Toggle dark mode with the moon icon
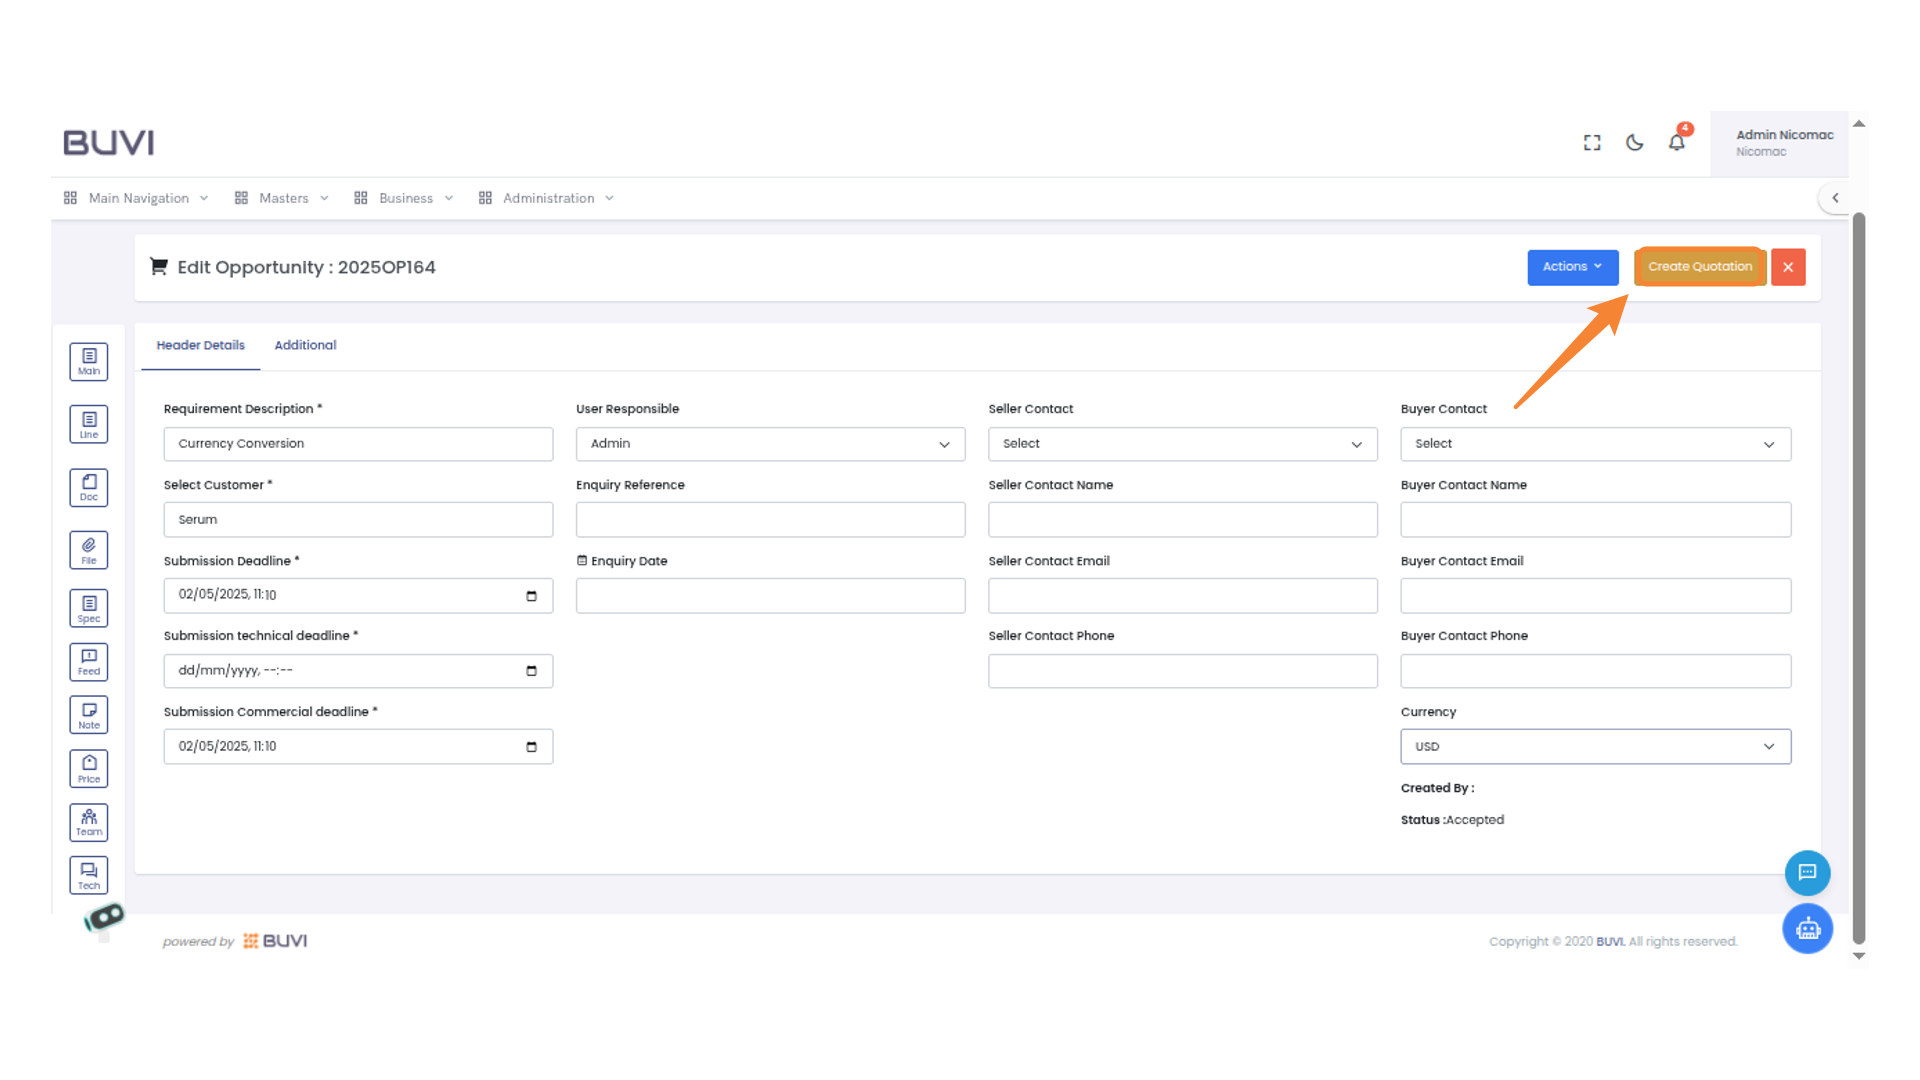 coord(1634,143)
